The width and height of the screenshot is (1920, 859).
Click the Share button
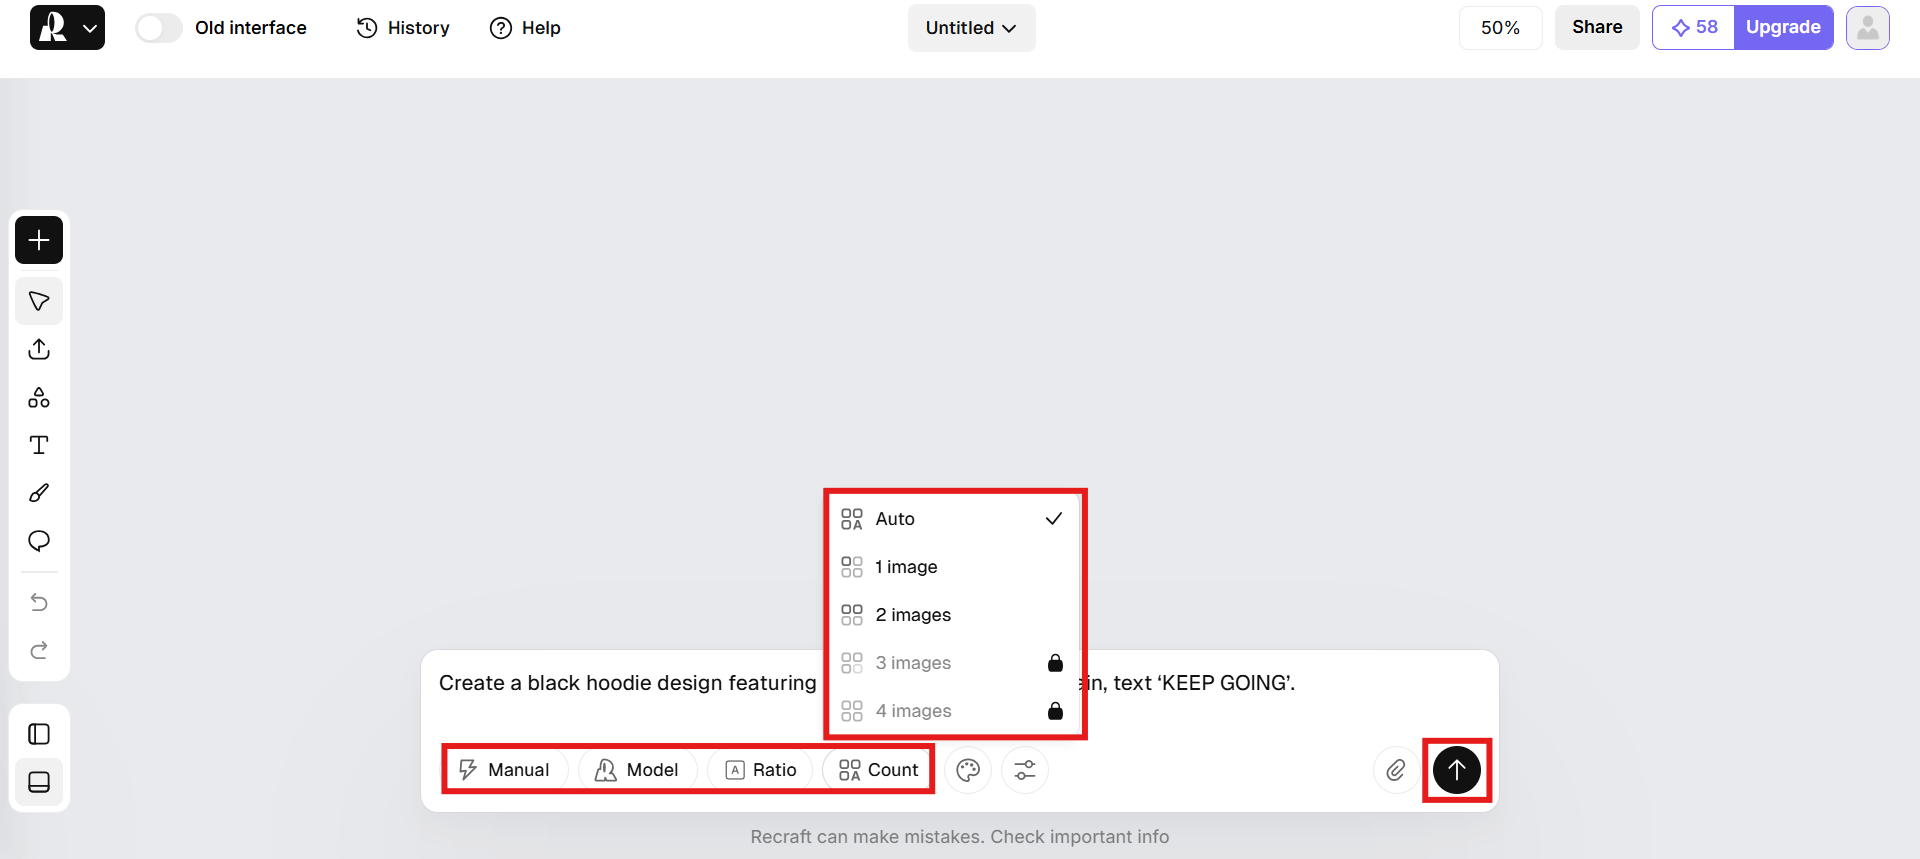point(1597,27)
